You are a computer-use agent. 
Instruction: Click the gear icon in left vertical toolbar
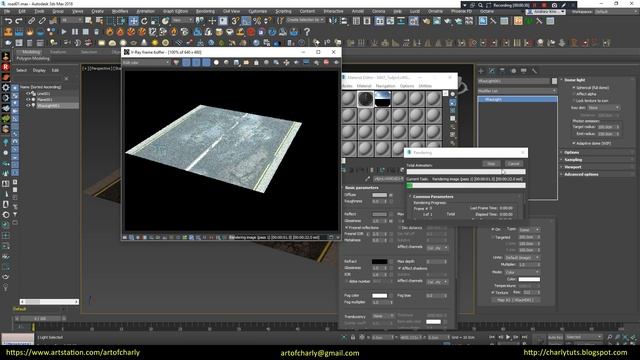(x=6, y=87)
